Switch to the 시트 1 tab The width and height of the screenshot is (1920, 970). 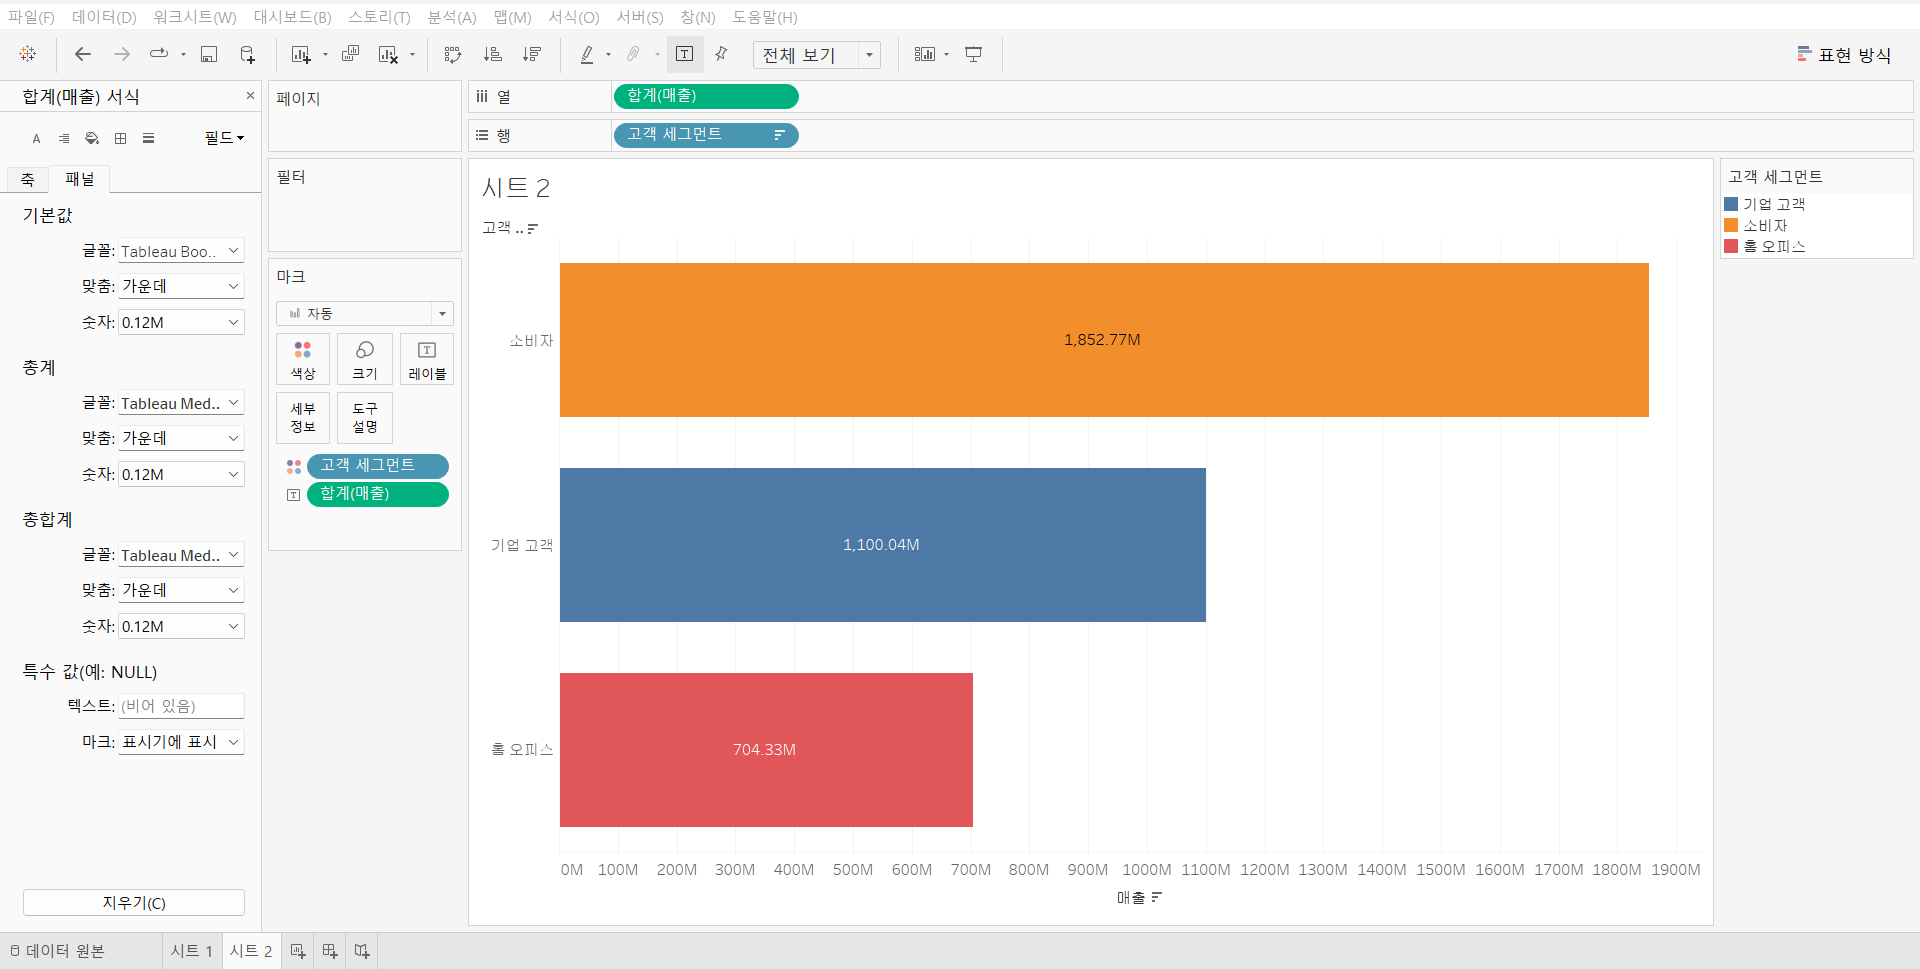pyautogui.click(x=192, y=951)
